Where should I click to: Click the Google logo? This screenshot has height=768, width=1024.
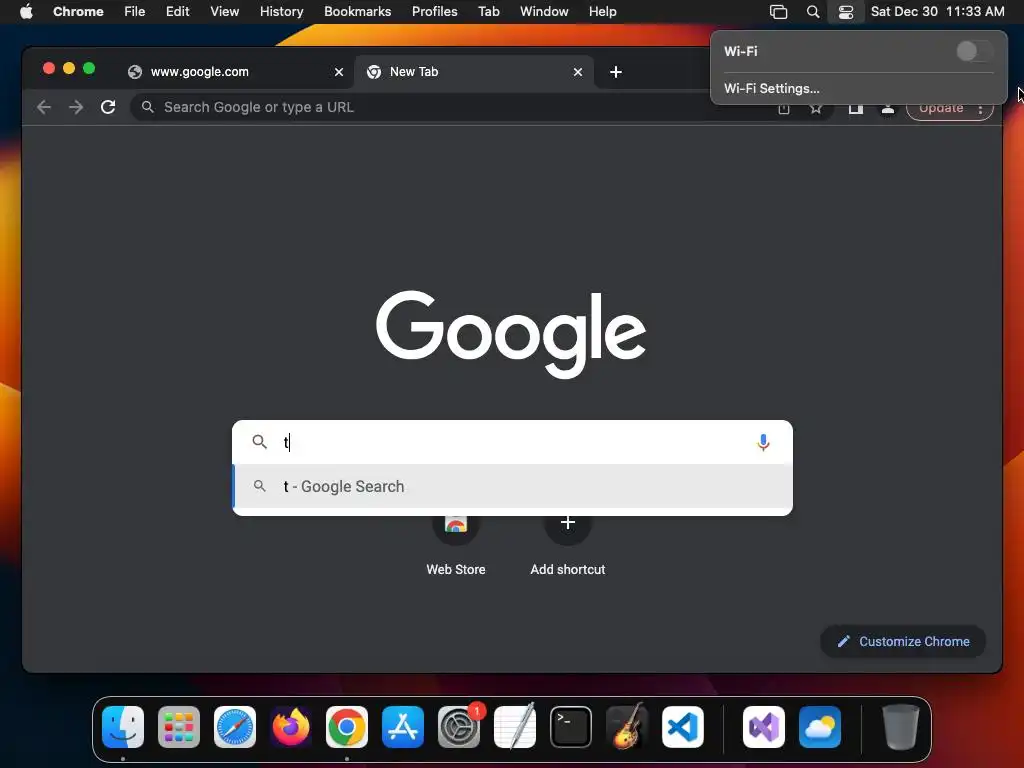pyautogui.click(x=511, y=333)
